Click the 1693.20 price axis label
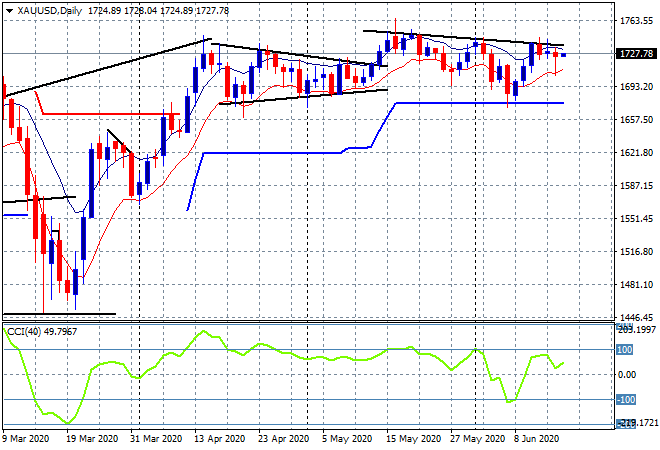Screen dimensions: 660x450 coord(637,87)
